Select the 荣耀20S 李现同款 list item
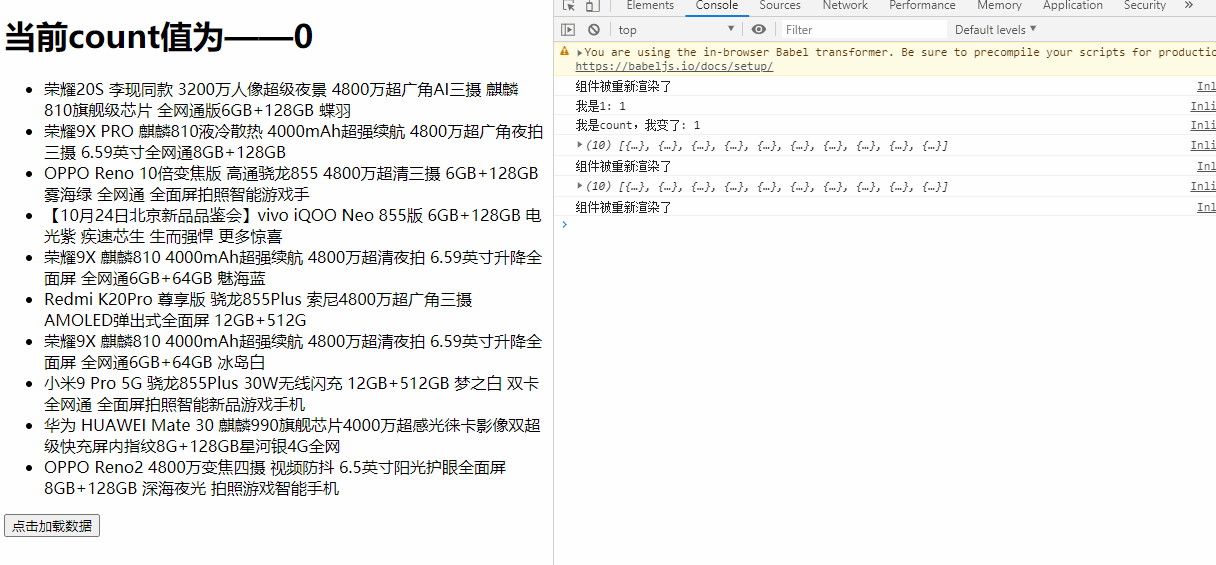This screenshot has height=565, width=1216. [x=296, y=100]
